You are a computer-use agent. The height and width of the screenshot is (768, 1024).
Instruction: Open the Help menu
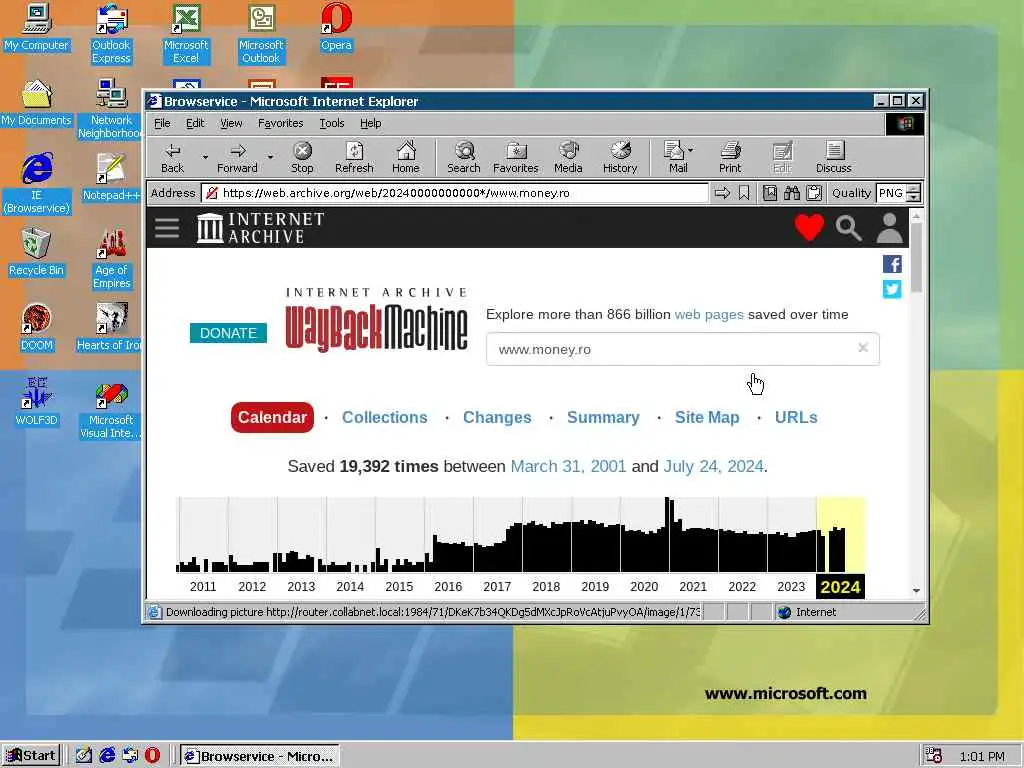point(370,123)
